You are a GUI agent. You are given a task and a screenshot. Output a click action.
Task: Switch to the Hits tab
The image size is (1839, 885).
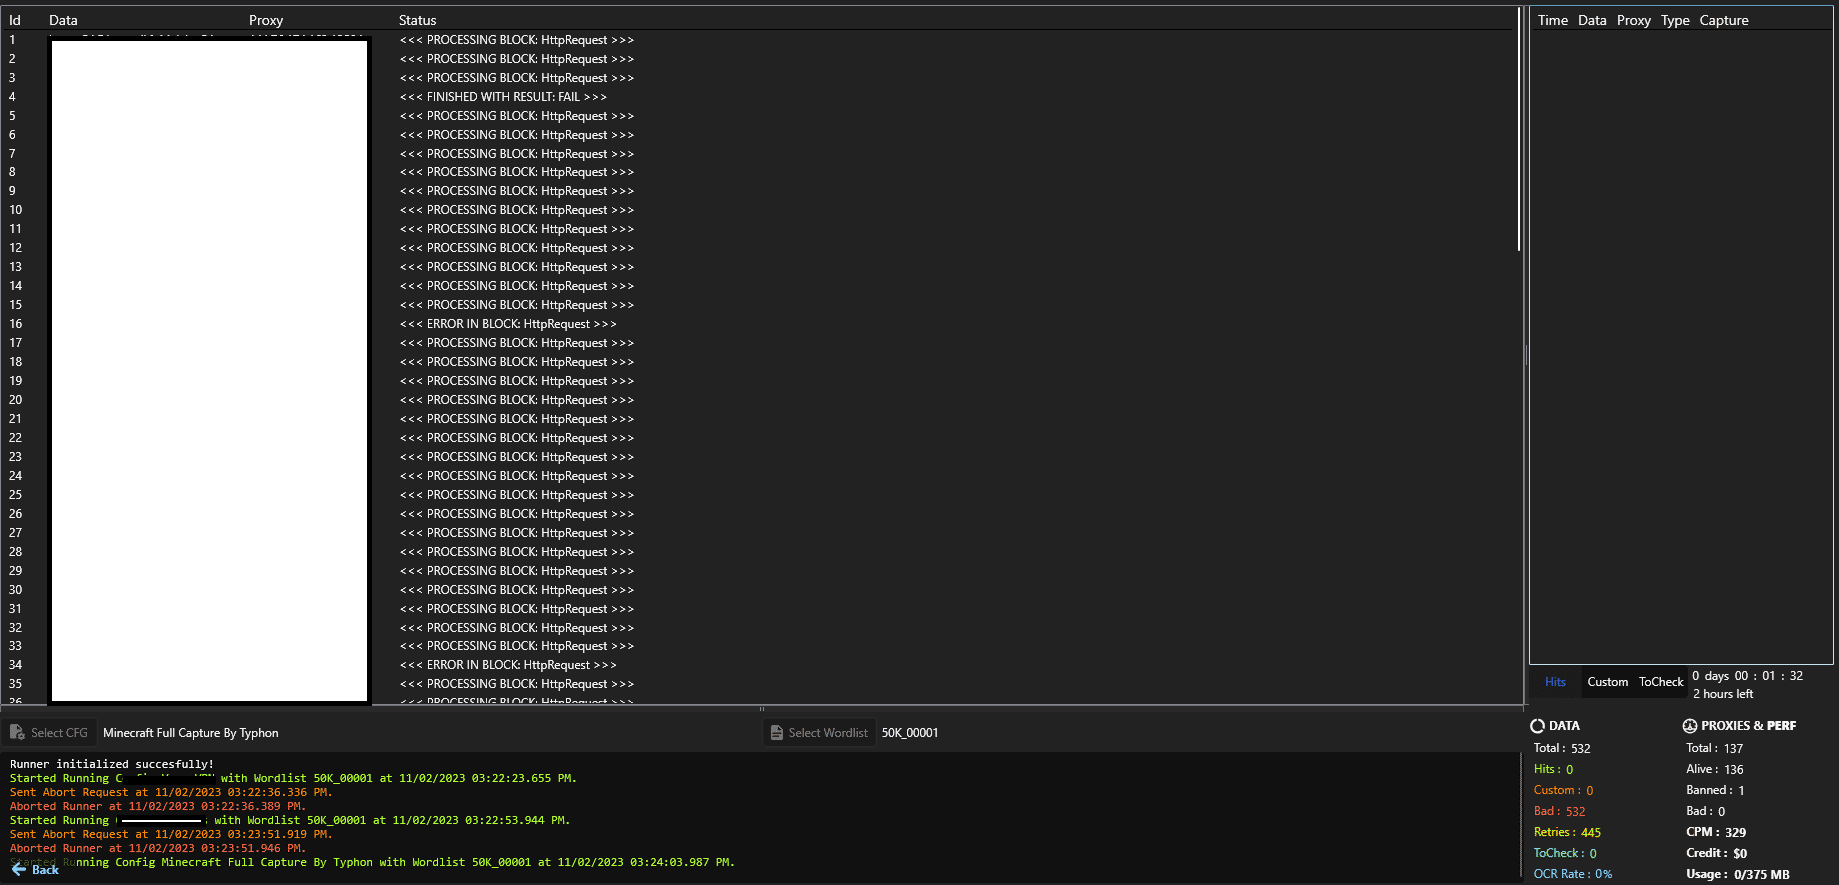(x=1555, y=682)
